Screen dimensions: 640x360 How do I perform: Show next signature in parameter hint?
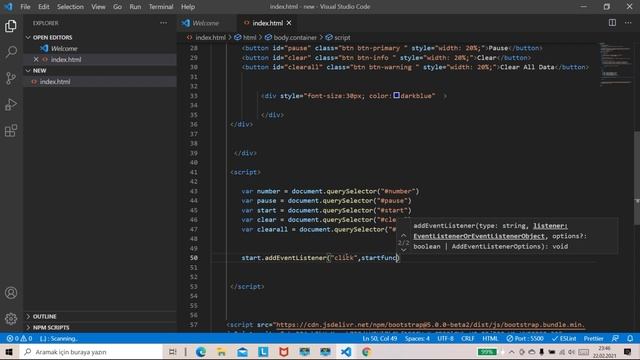[403, 250]
